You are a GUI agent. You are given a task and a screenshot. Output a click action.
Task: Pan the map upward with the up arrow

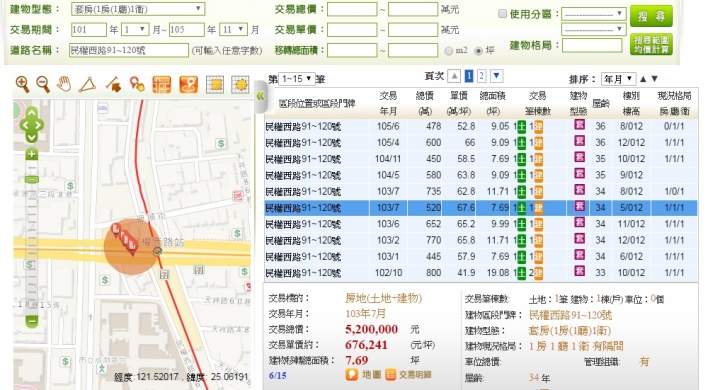point(32,113)
